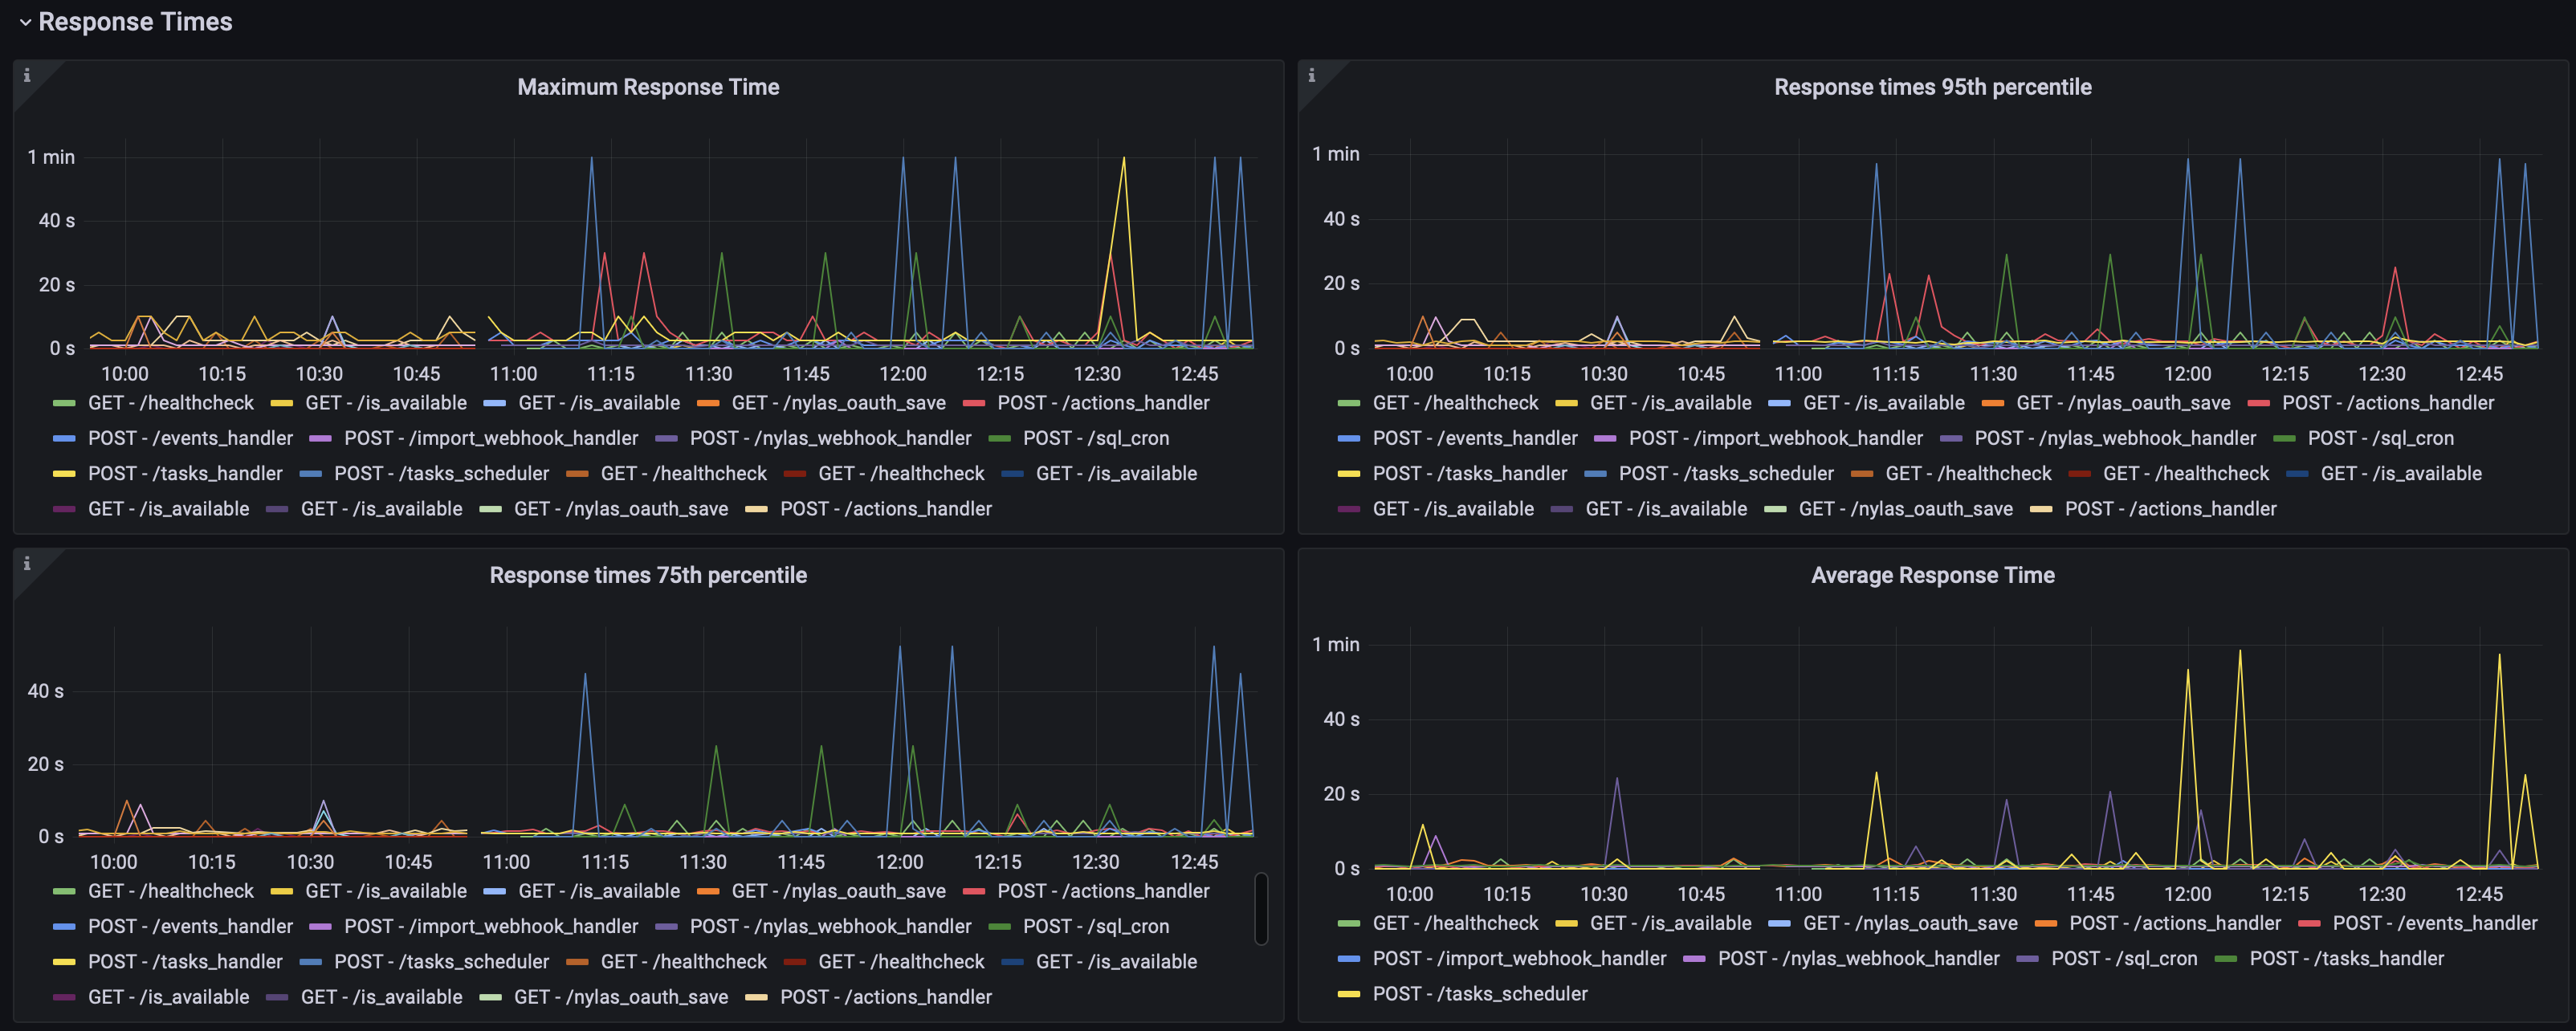Open the Response times 95th percentile title menu

[x=1932, y=87]
